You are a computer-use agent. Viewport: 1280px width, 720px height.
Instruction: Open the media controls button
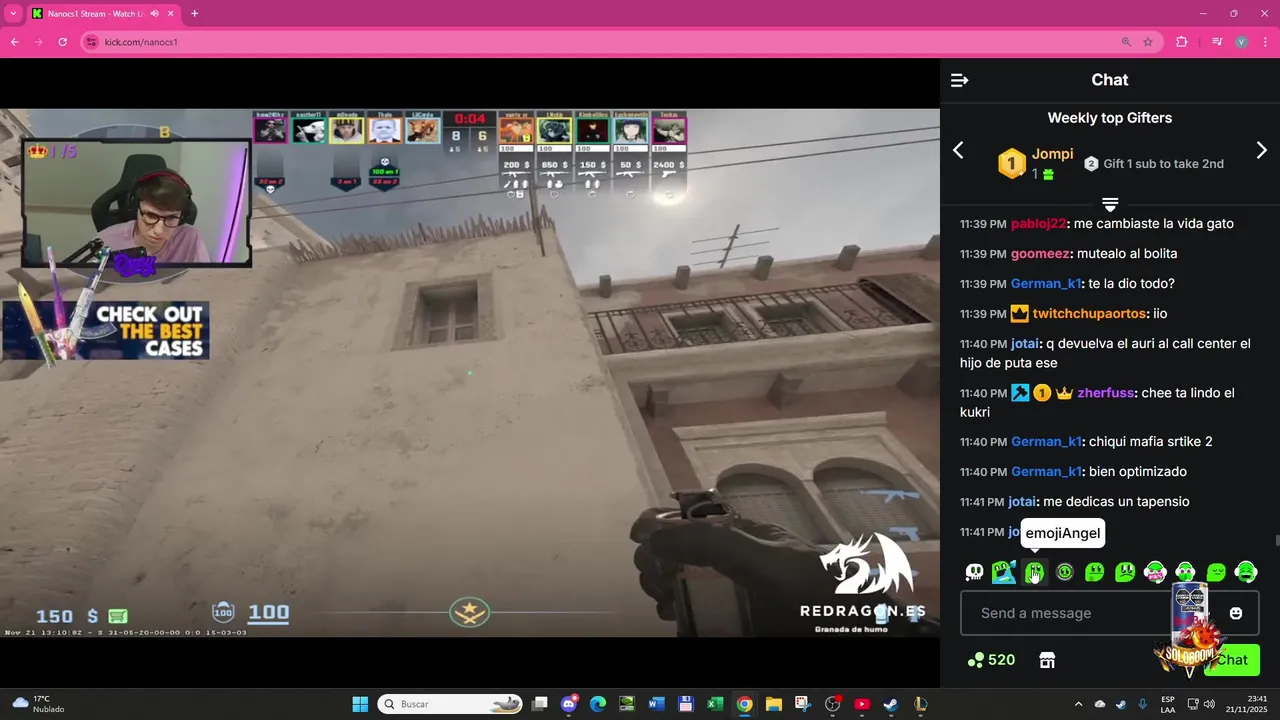pos(1217,42)
